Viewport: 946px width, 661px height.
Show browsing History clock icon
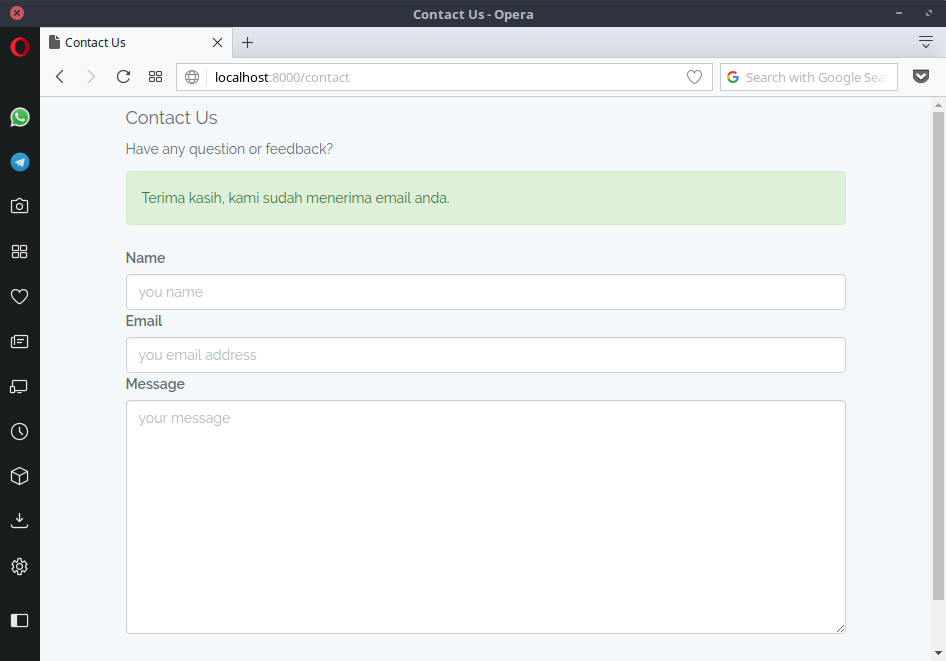pyautogui.click(x=19, y=432)
